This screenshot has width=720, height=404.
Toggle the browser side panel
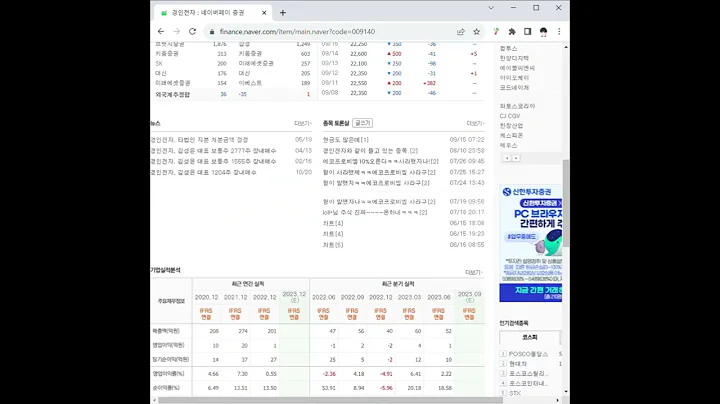528,32
